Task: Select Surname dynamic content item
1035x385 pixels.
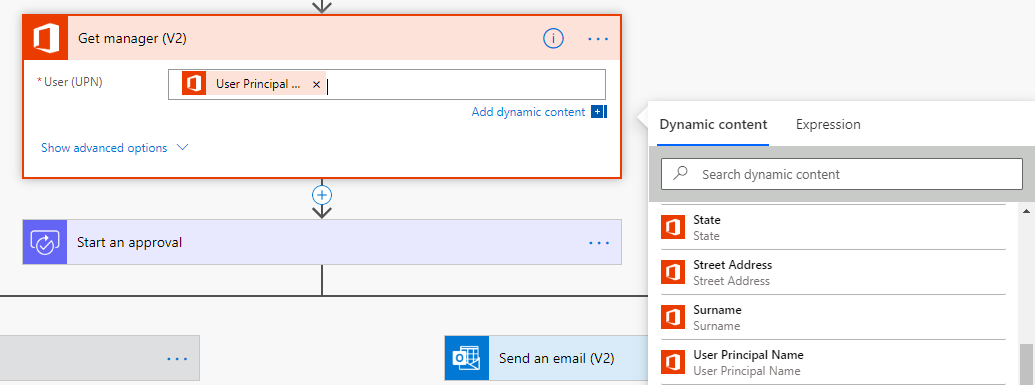Action: pos(833,317)
